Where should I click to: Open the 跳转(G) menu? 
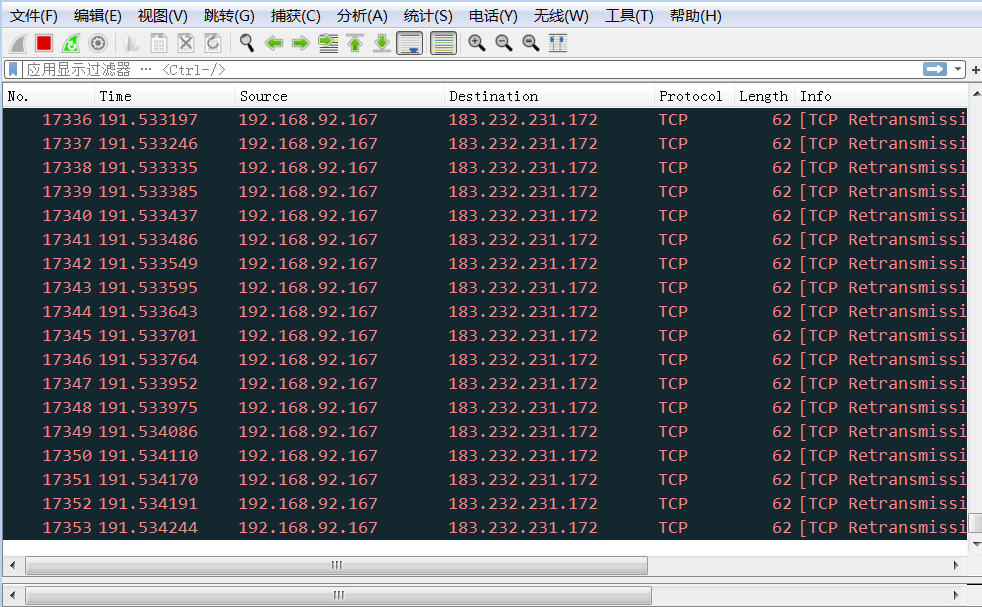pos(229,16)
